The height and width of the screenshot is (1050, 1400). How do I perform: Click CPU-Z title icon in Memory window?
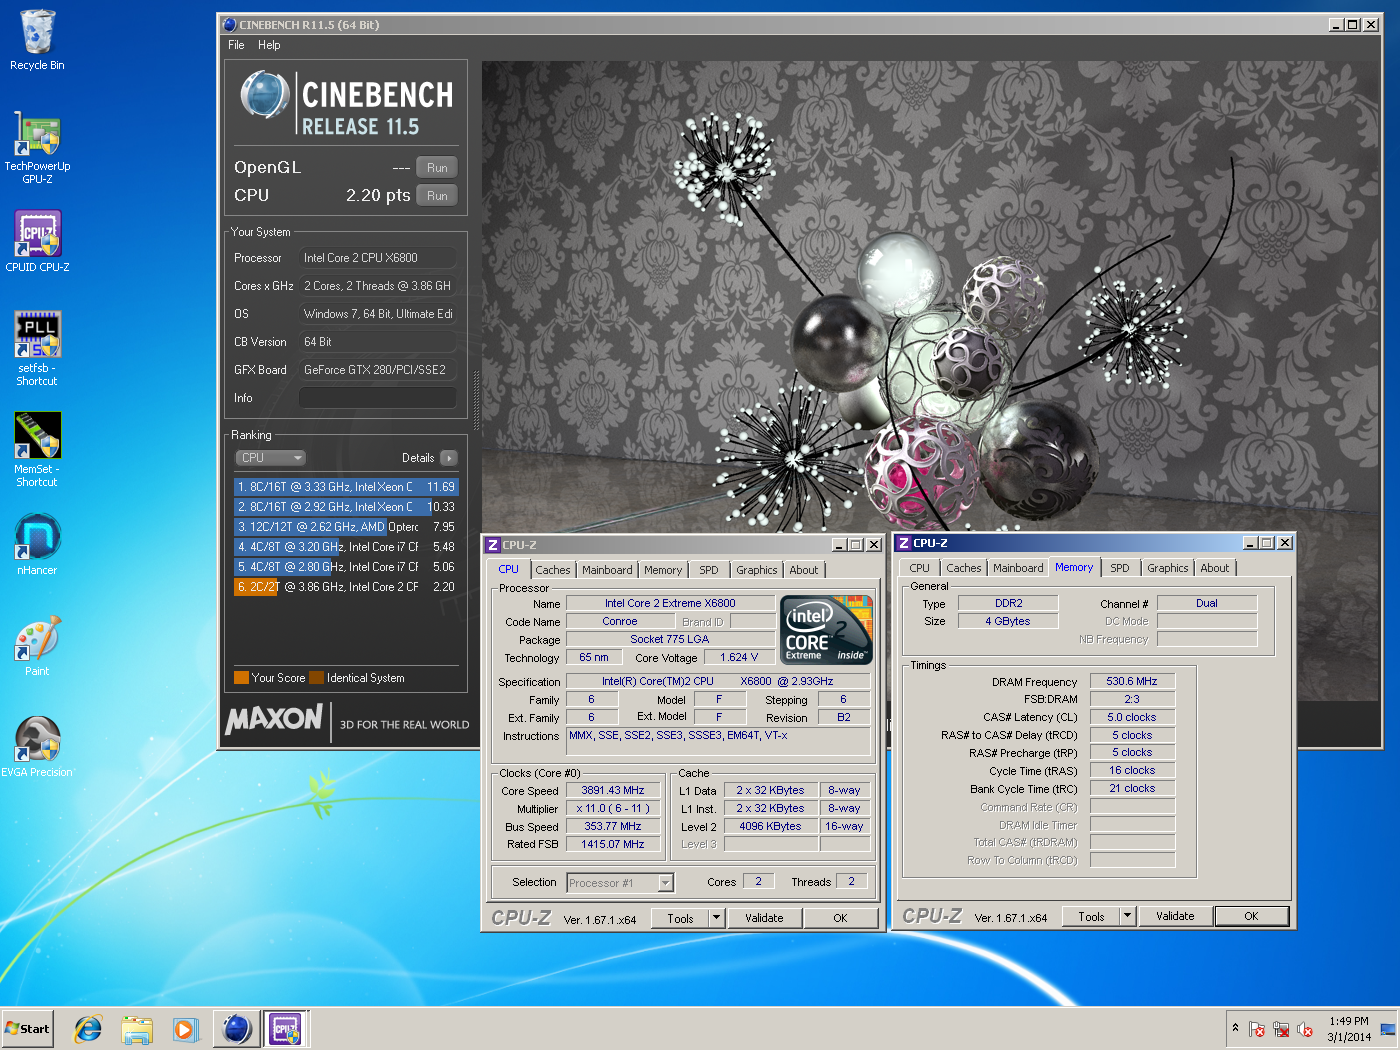click(x=903, y=543)
